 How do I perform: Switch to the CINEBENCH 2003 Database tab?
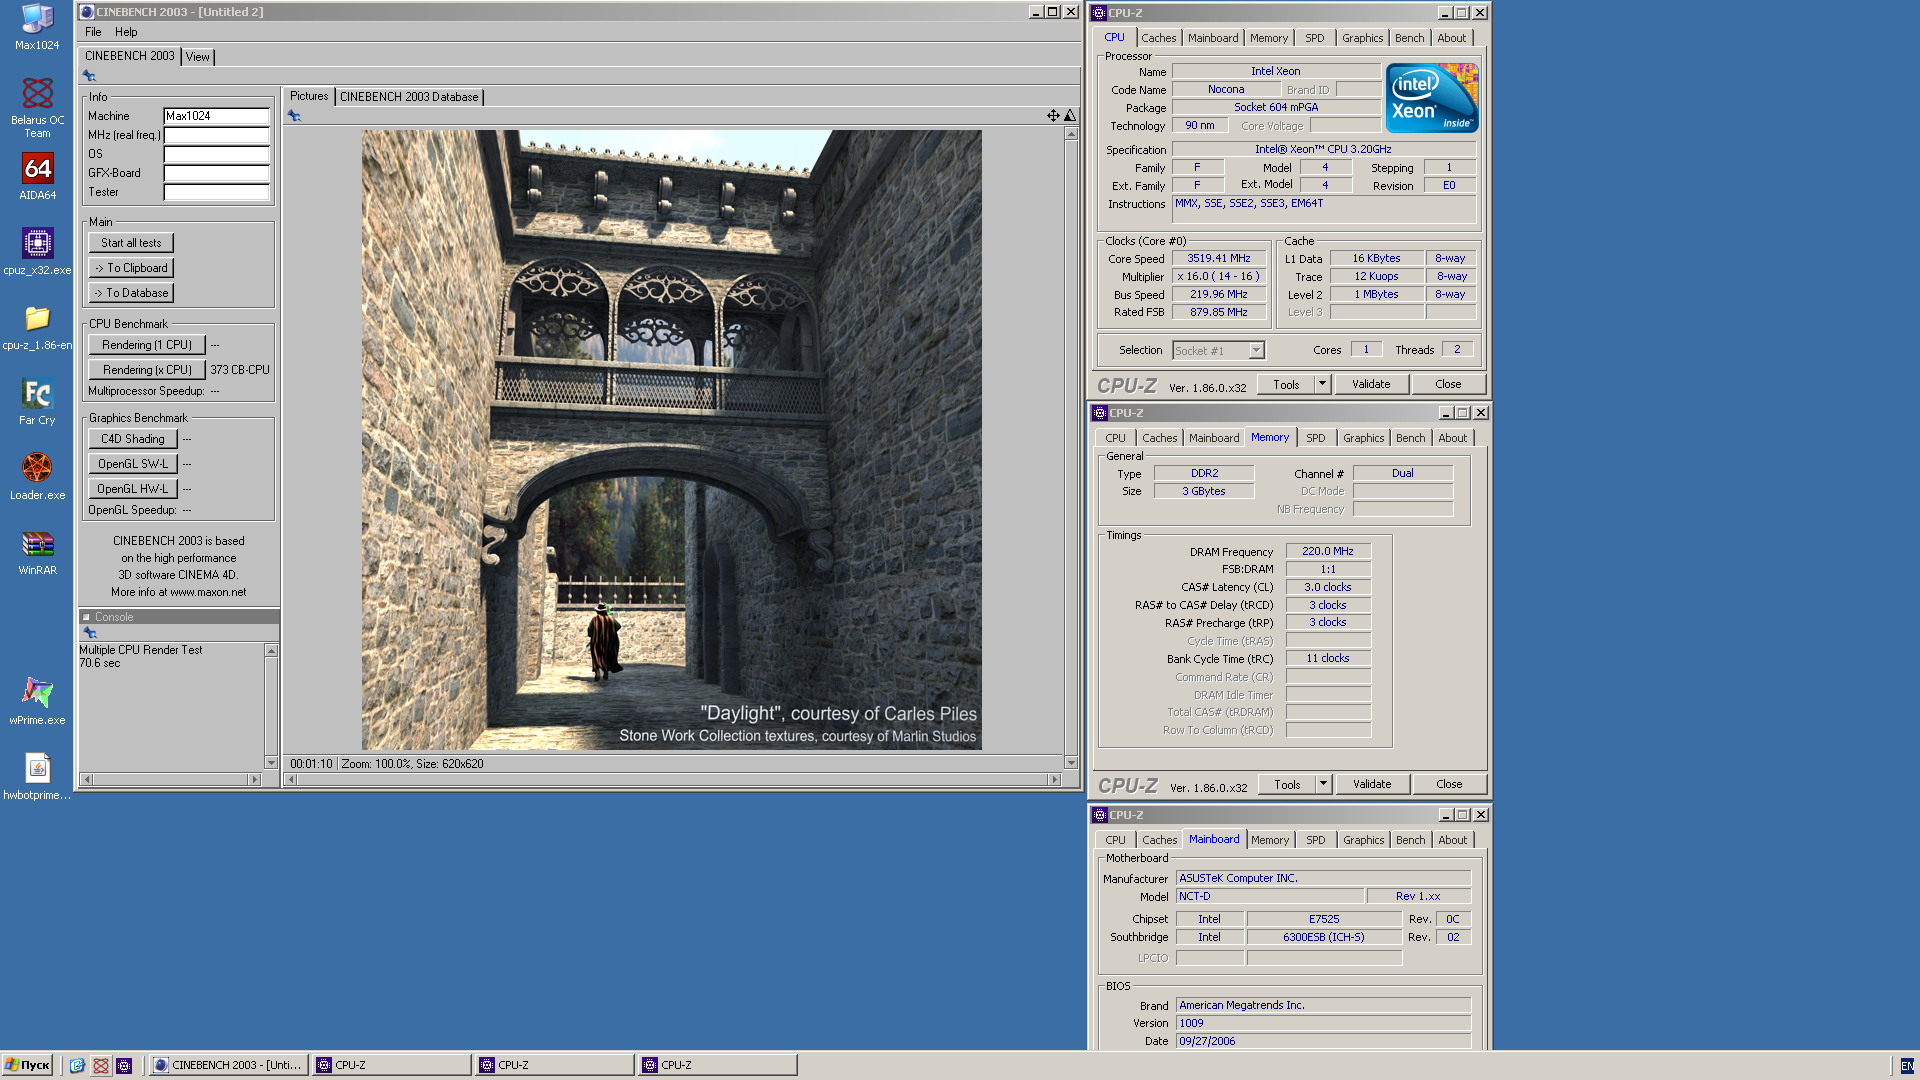coord(409,97)
